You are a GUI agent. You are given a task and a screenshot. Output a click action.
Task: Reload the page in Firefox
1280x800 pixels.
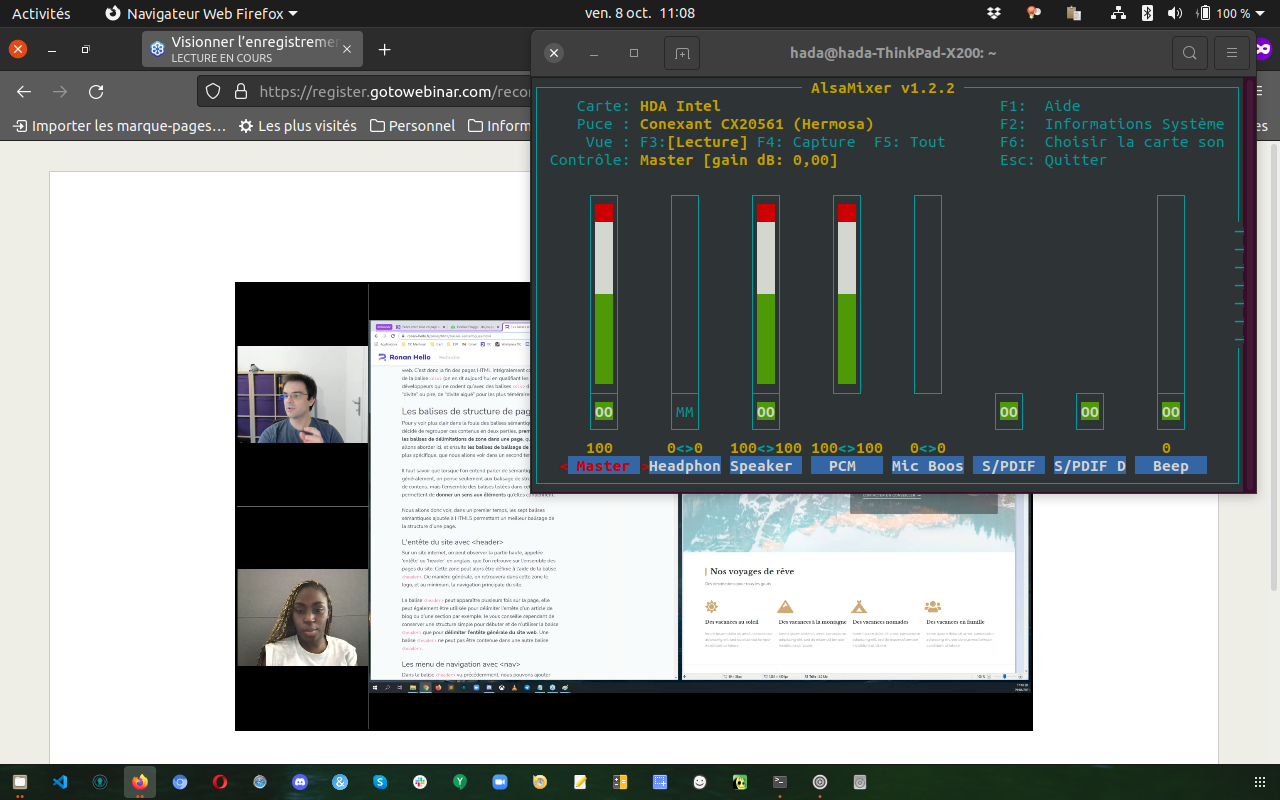(x=96, y=91)
